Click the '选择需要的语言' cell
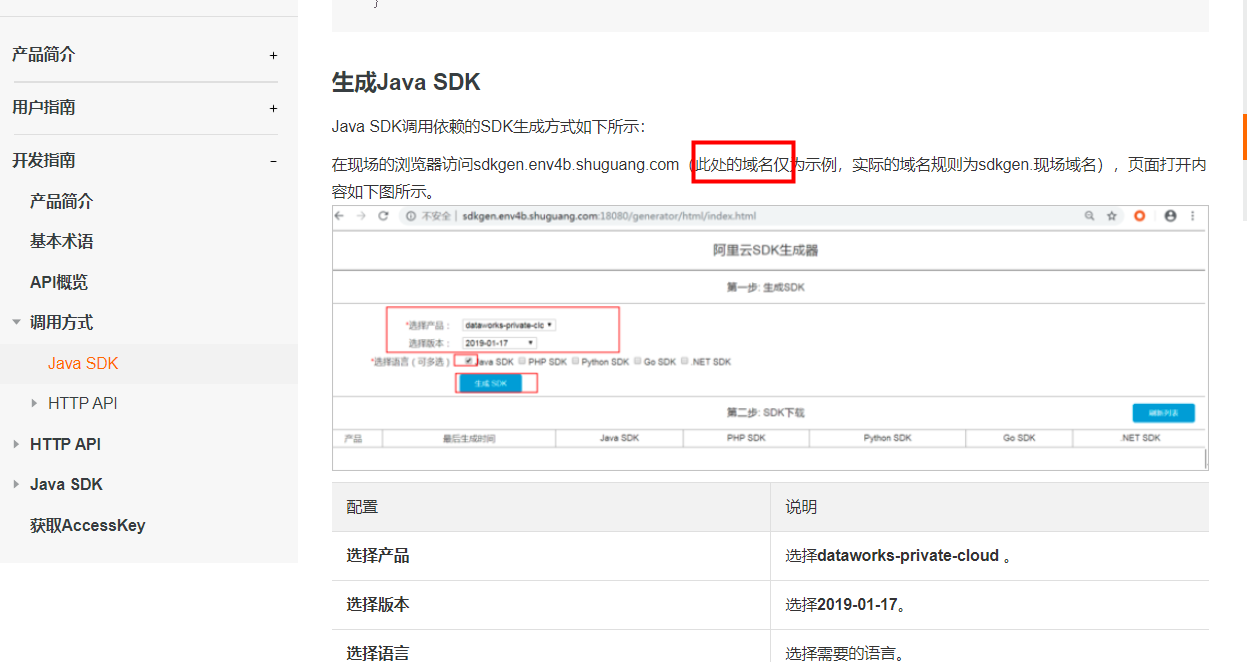This screenshot has height=662, width=1250. tap(990, 646)
